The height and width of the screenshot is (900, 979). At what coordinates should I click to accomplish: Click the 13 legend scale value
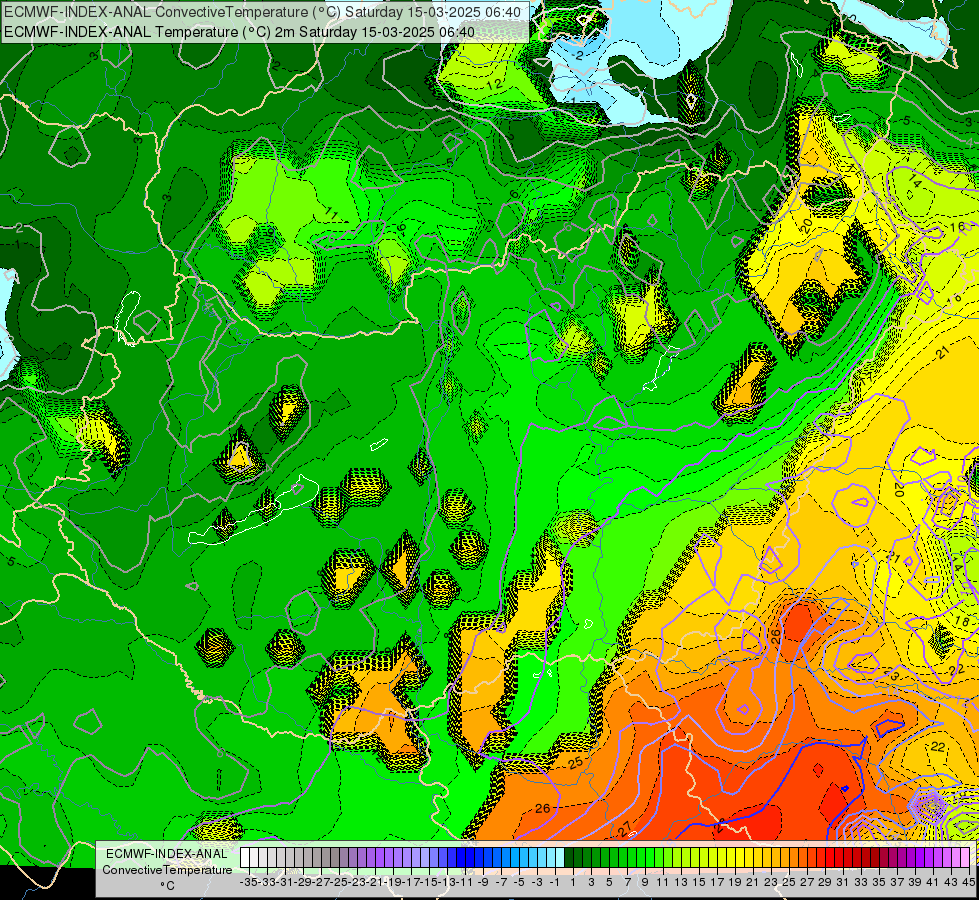681,882
